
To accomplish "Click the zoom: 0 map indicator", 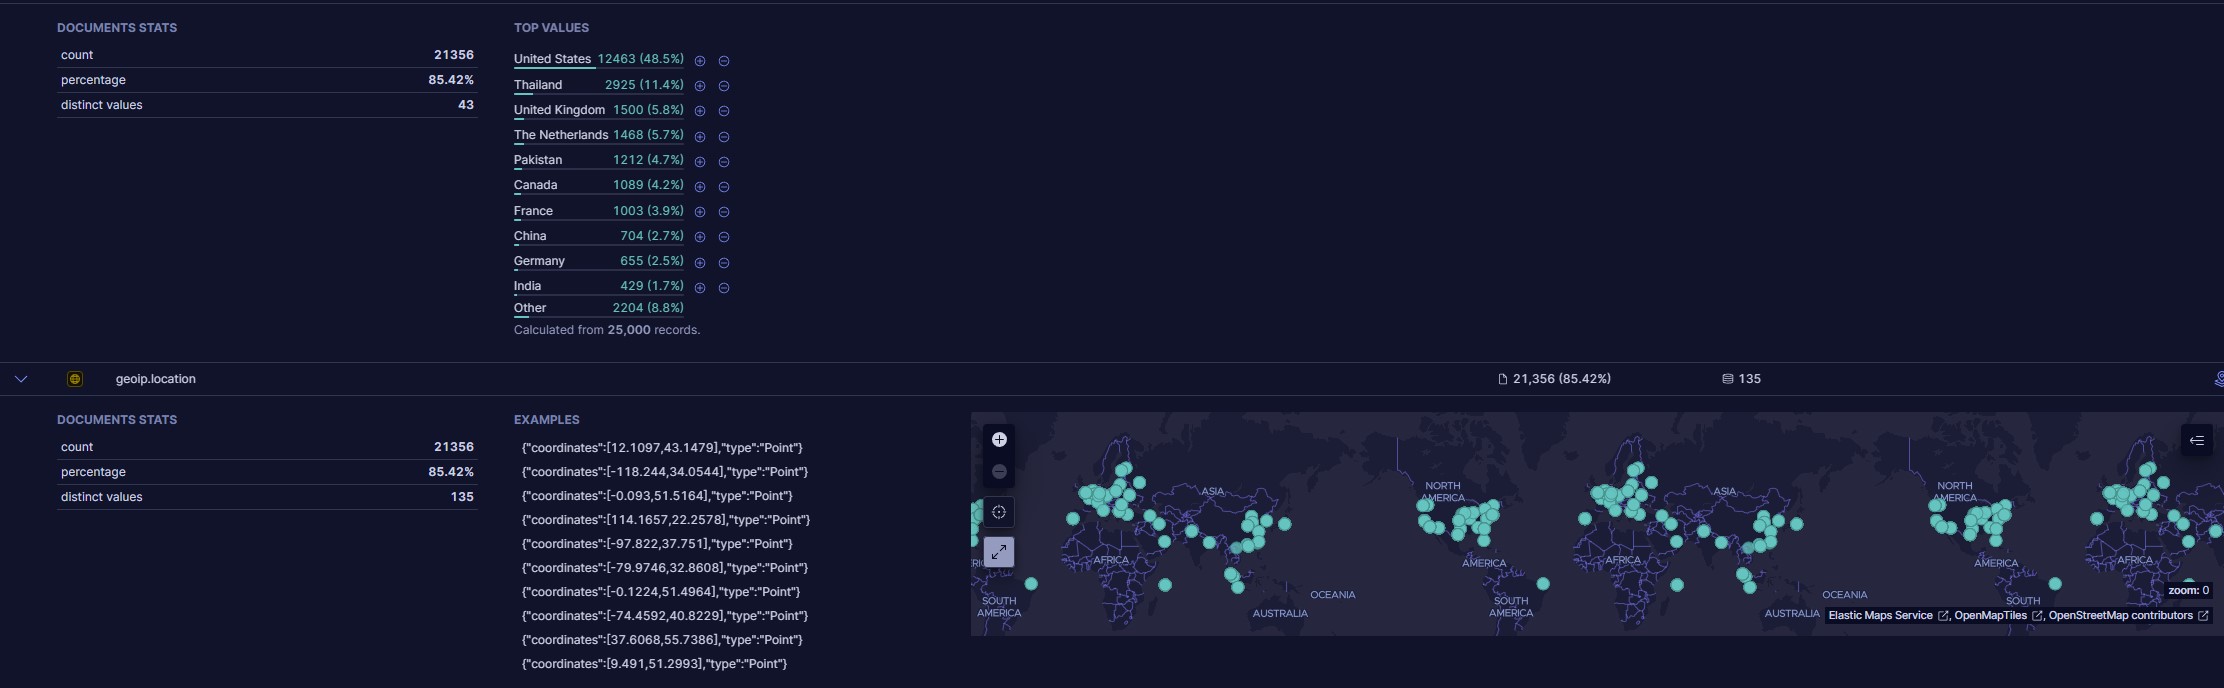I will pyautogui.click(x=2188, y=591).
